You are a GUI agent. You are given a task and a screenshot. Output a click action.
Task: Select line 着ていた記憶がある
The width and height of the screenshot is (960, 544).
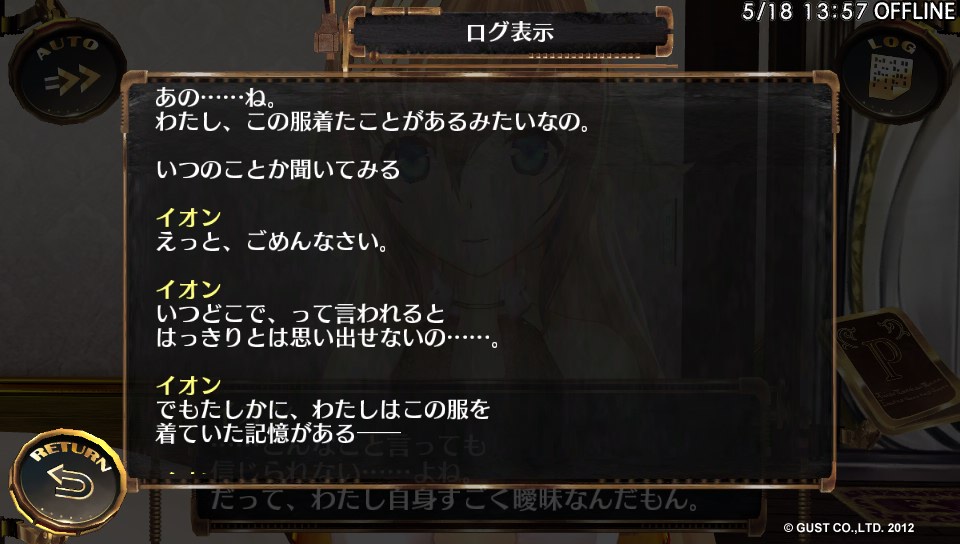(x=278, y=433)
